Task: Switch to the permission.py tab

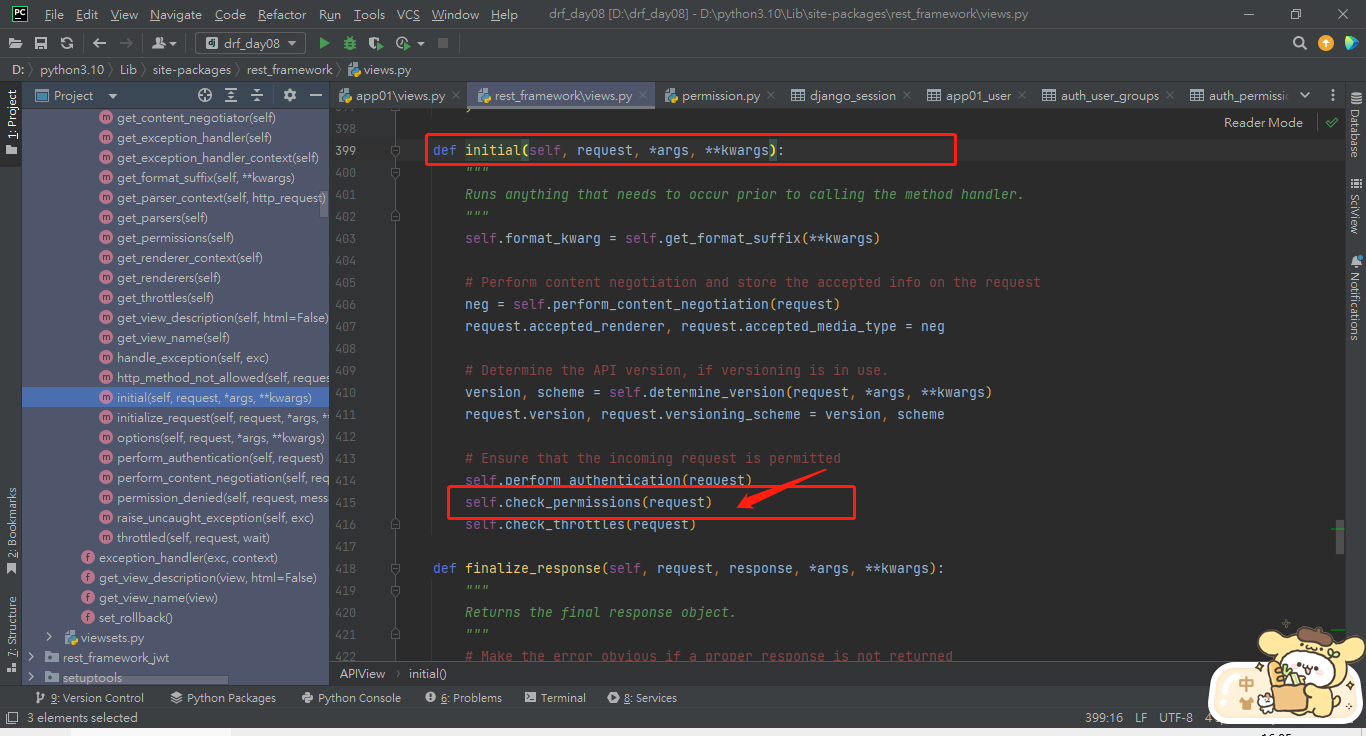Action: (720, 96)
